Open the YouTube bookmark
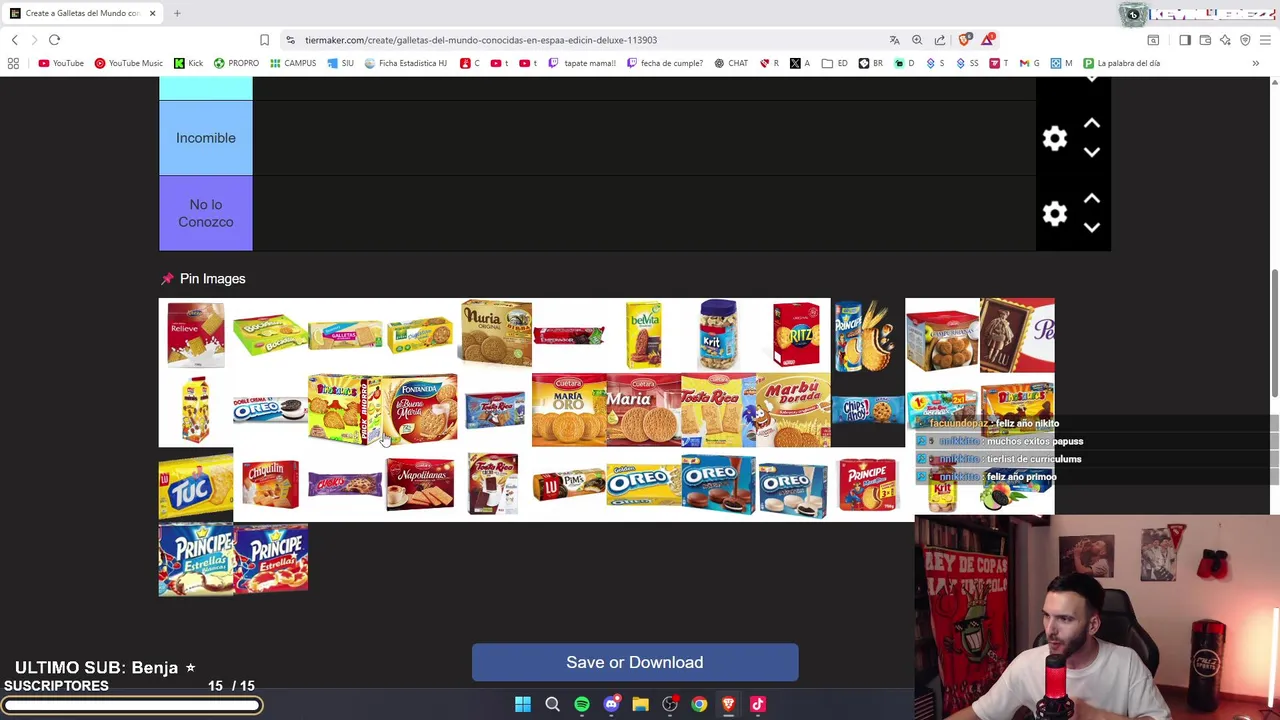The width and height of the screenshot is (1280, 720). pyautogui.click(x=61, y=63)
